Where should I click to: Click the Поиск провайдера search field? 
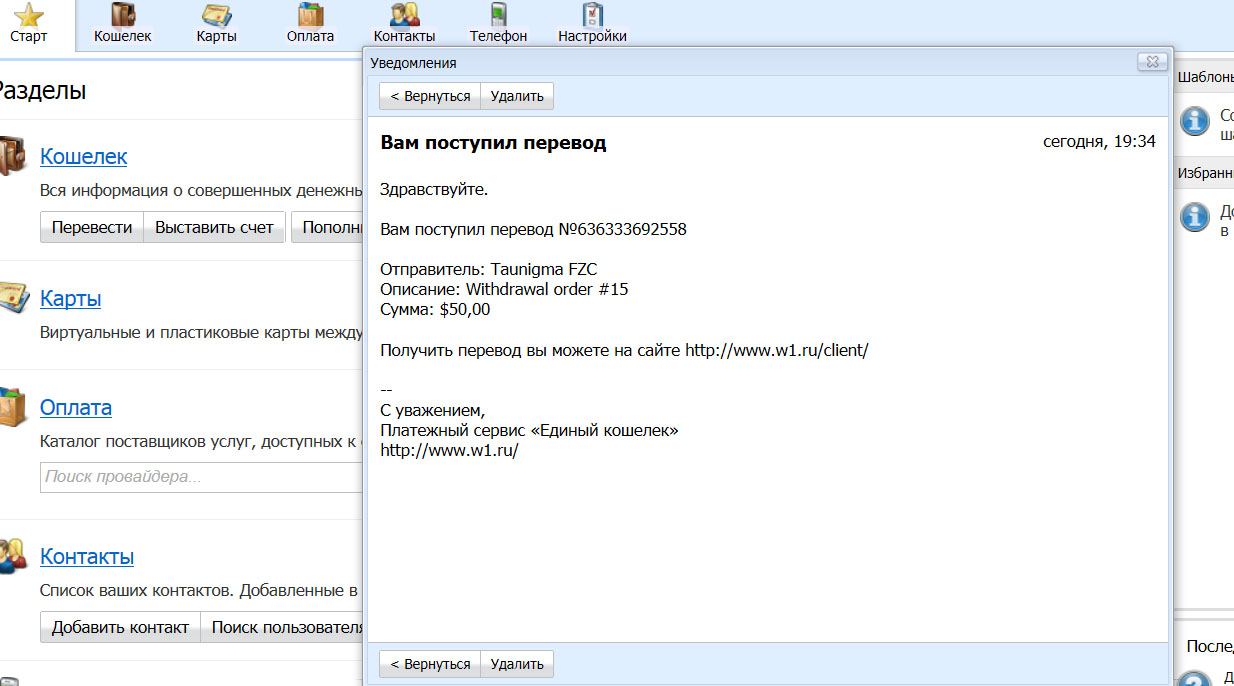click(200, 477)
